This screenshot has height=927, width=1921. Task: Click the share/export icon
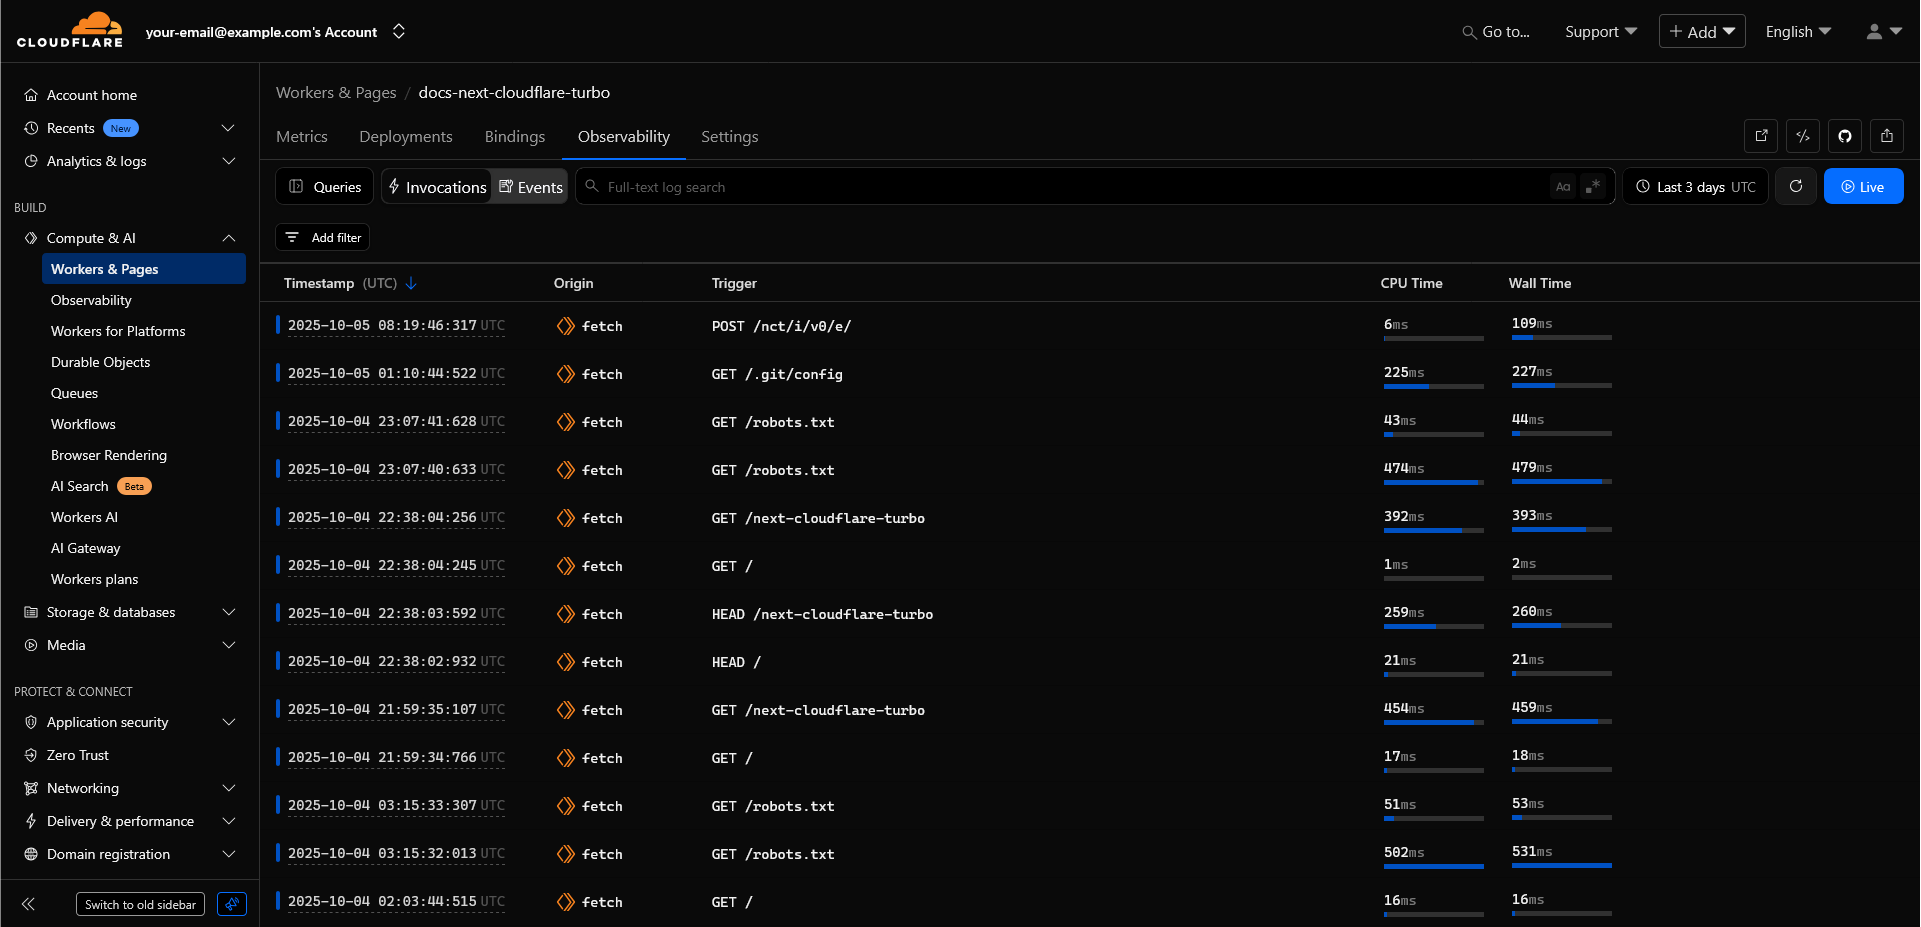click(1887, 136)
